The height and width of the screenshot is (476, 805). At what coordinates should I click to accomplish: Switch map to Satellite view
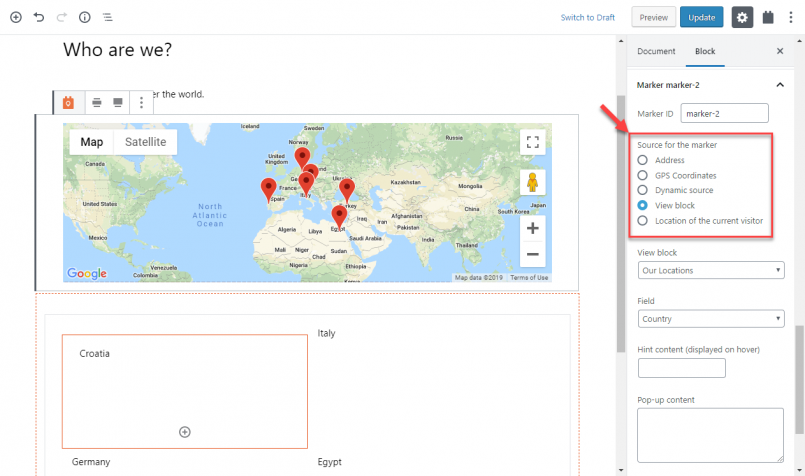(x=145, y=142)
